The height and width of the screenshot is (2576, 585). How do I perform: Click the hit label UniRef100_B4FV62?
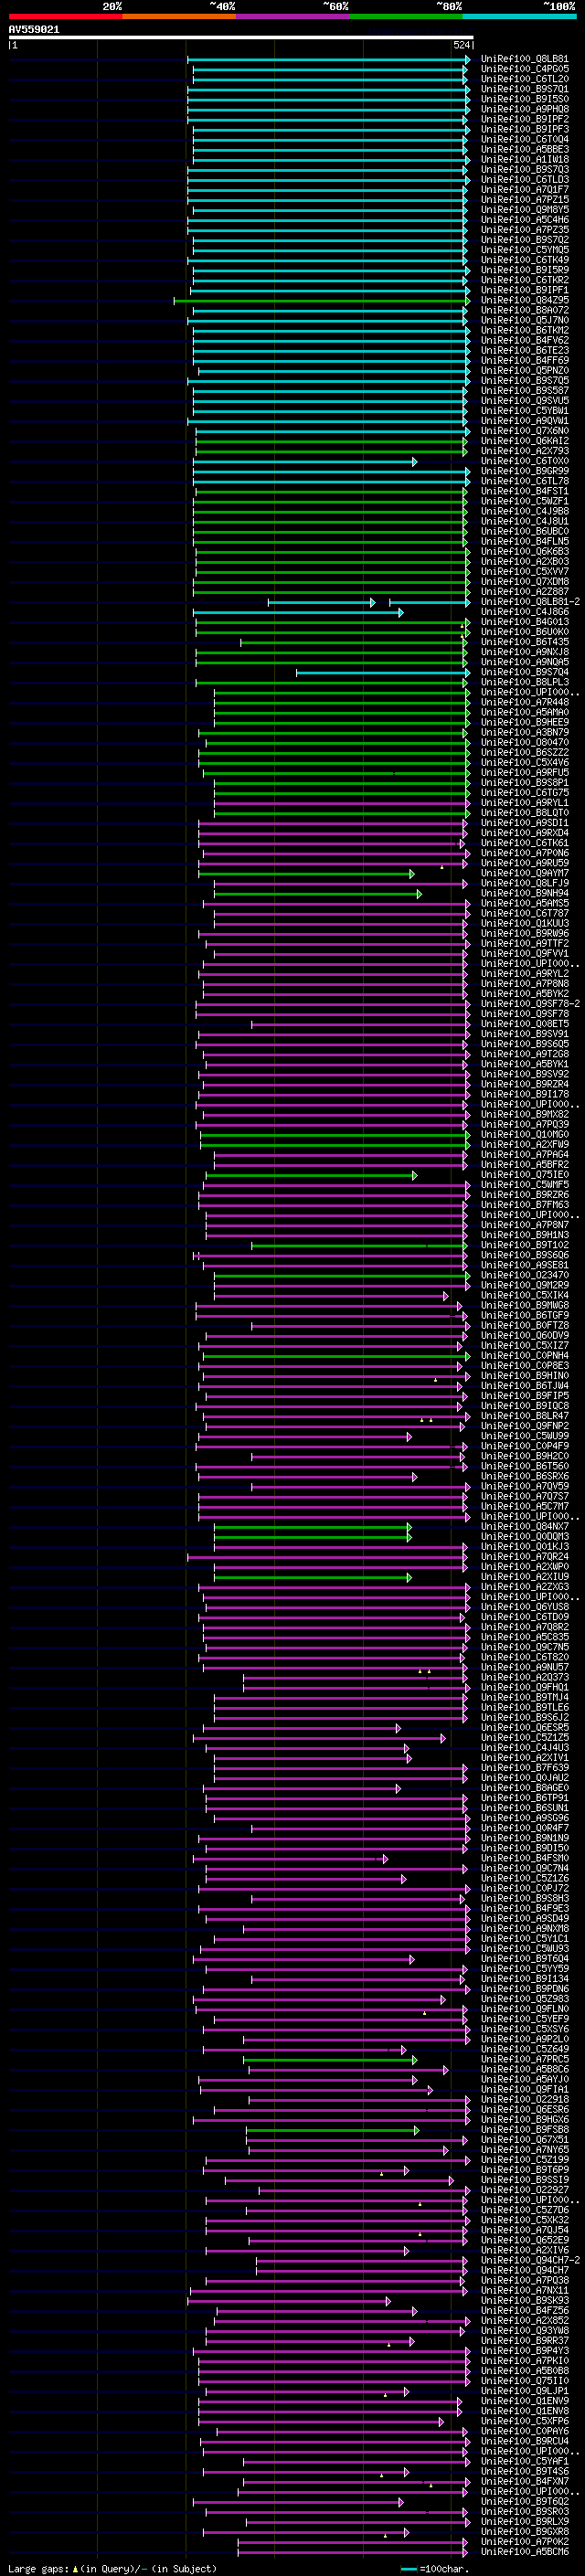[524, 340]
